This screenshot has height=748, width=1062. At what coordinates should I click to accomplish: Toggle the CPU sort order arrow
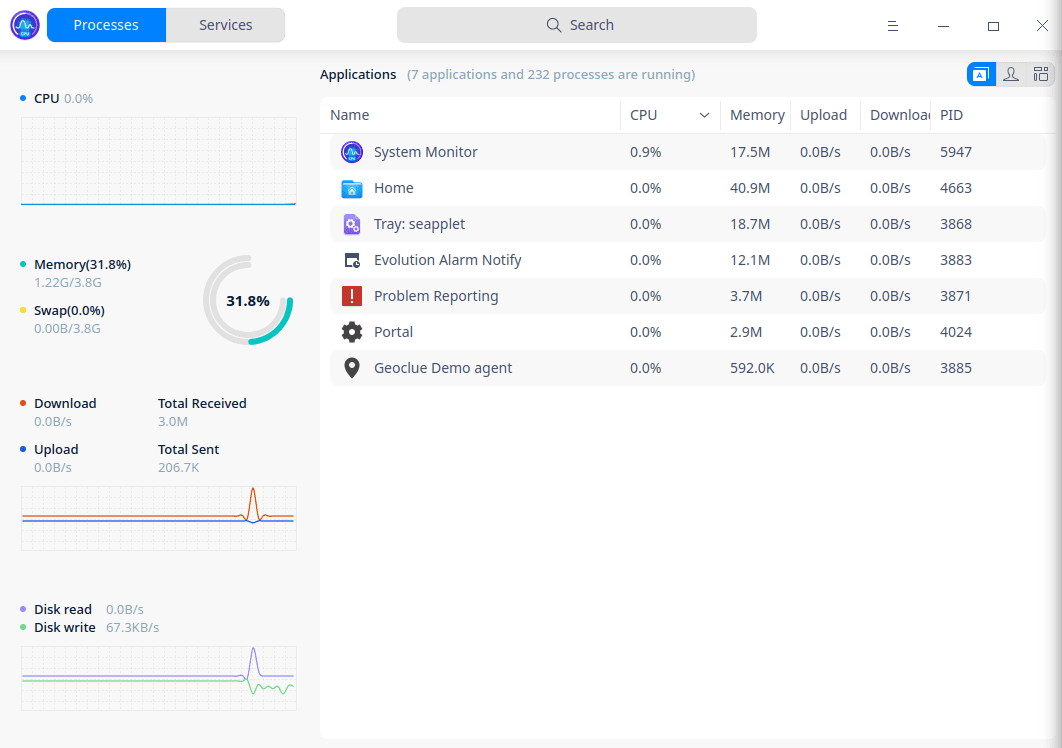[x=704, y=115]
